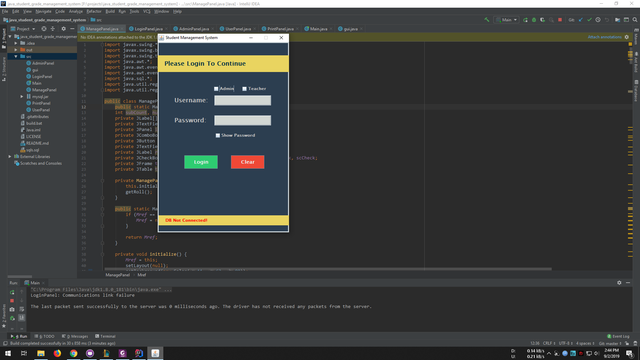Image resolution: width=640 pixels, height=360 pixels.
Task: Rerun Main in Run panel
Action: tap(12, 292)
